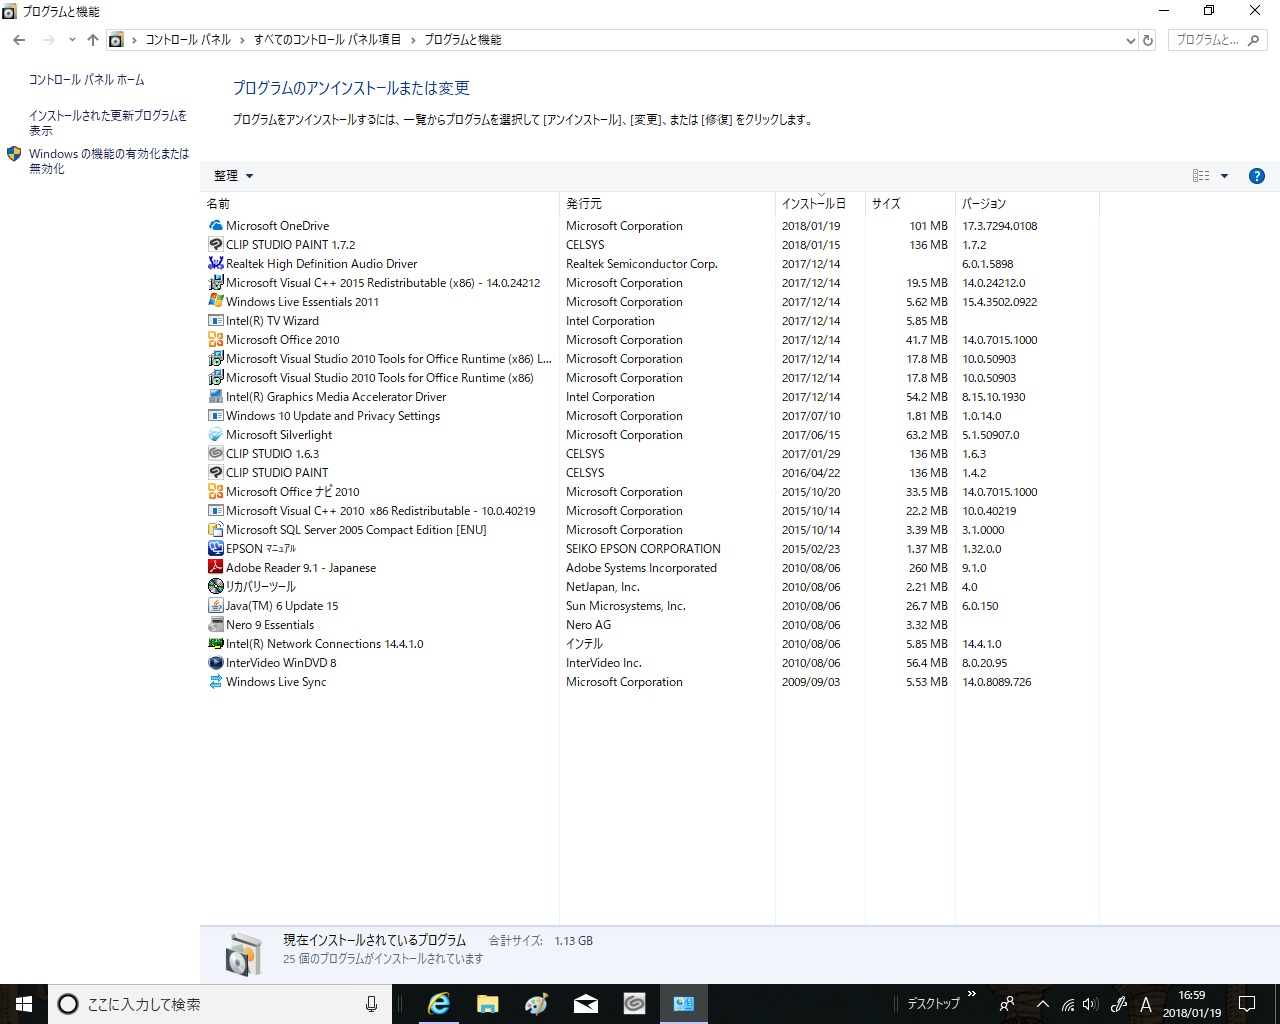The width and height of the screenshot is (1280, 1024).
Task: Click the Intel Network Connections icon
Action: 215,644
